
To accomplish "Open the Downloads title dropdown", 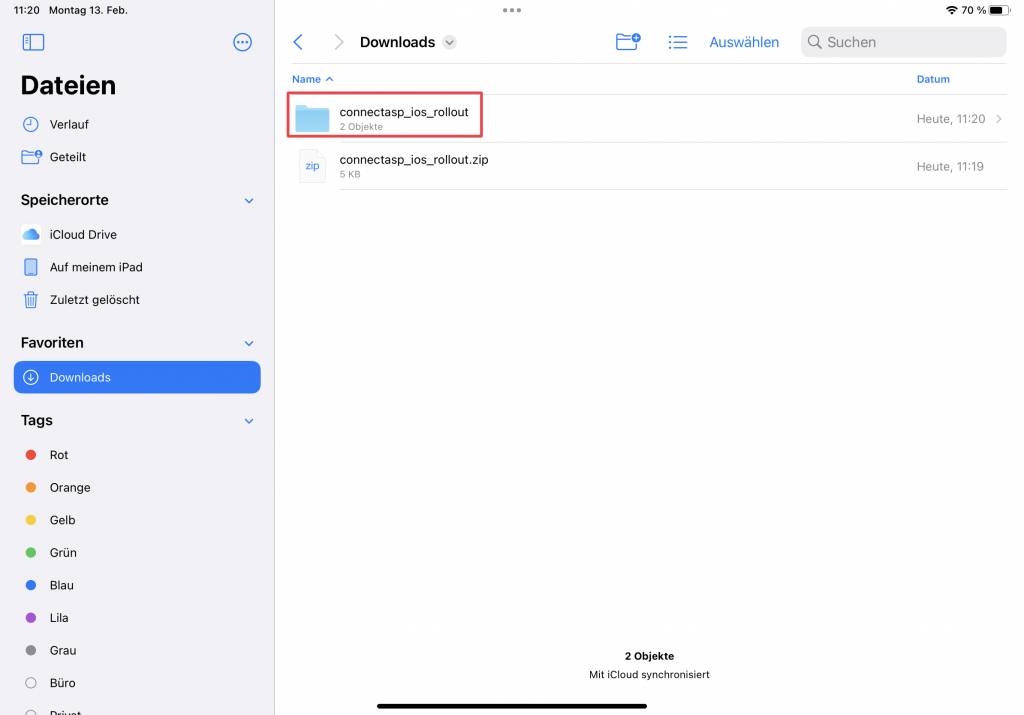I will tap(449, 42).
